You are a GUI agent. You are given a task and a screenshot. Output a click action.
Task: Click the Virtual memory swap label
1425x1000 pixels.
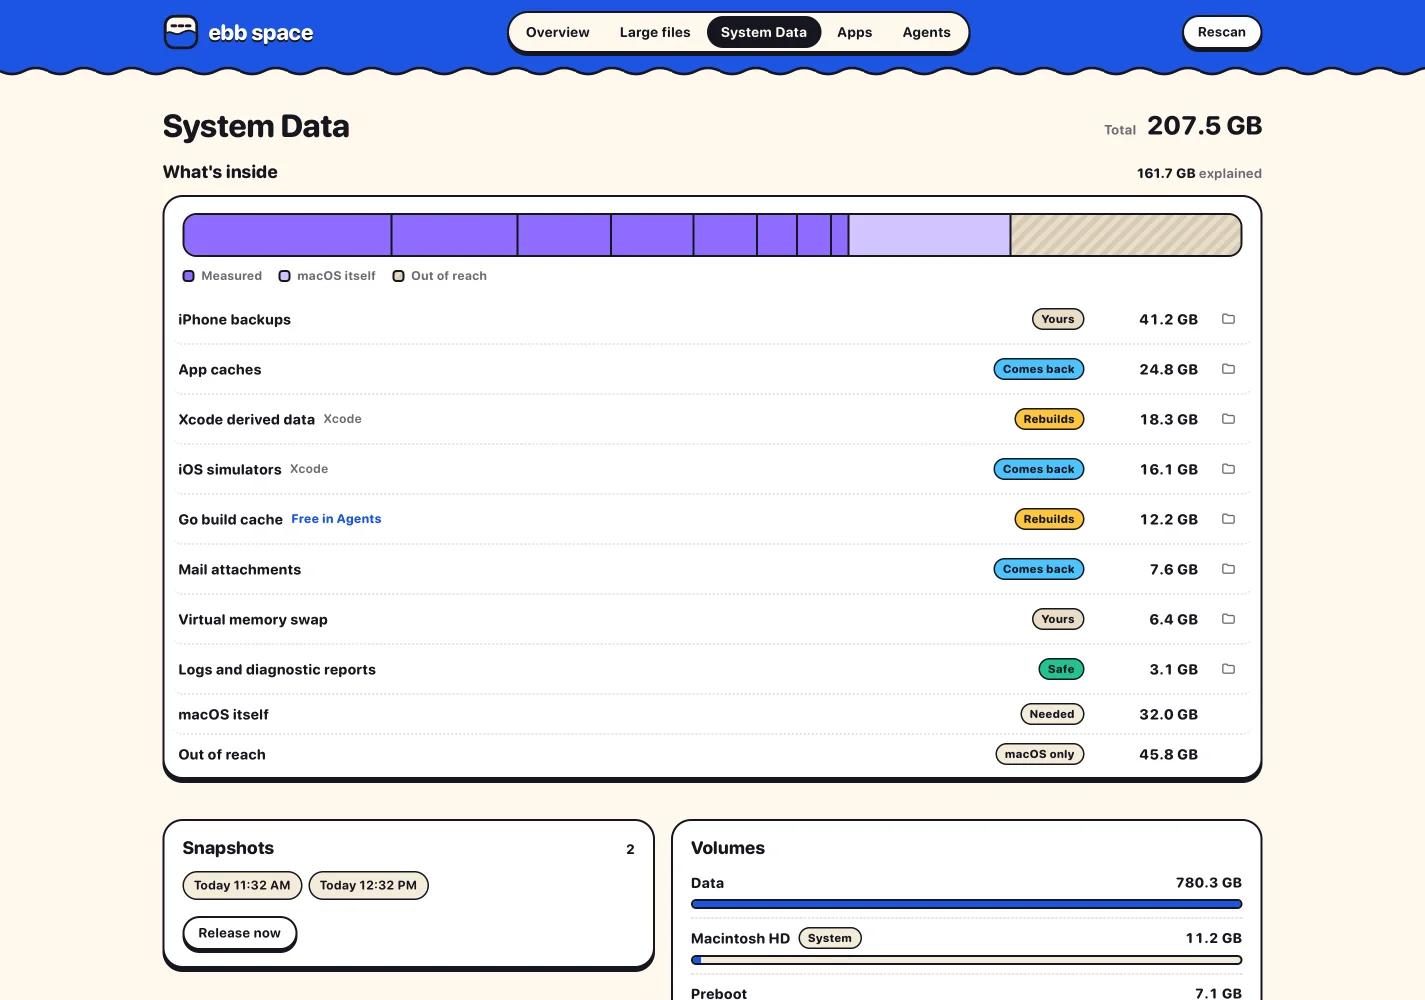point(253,619)
